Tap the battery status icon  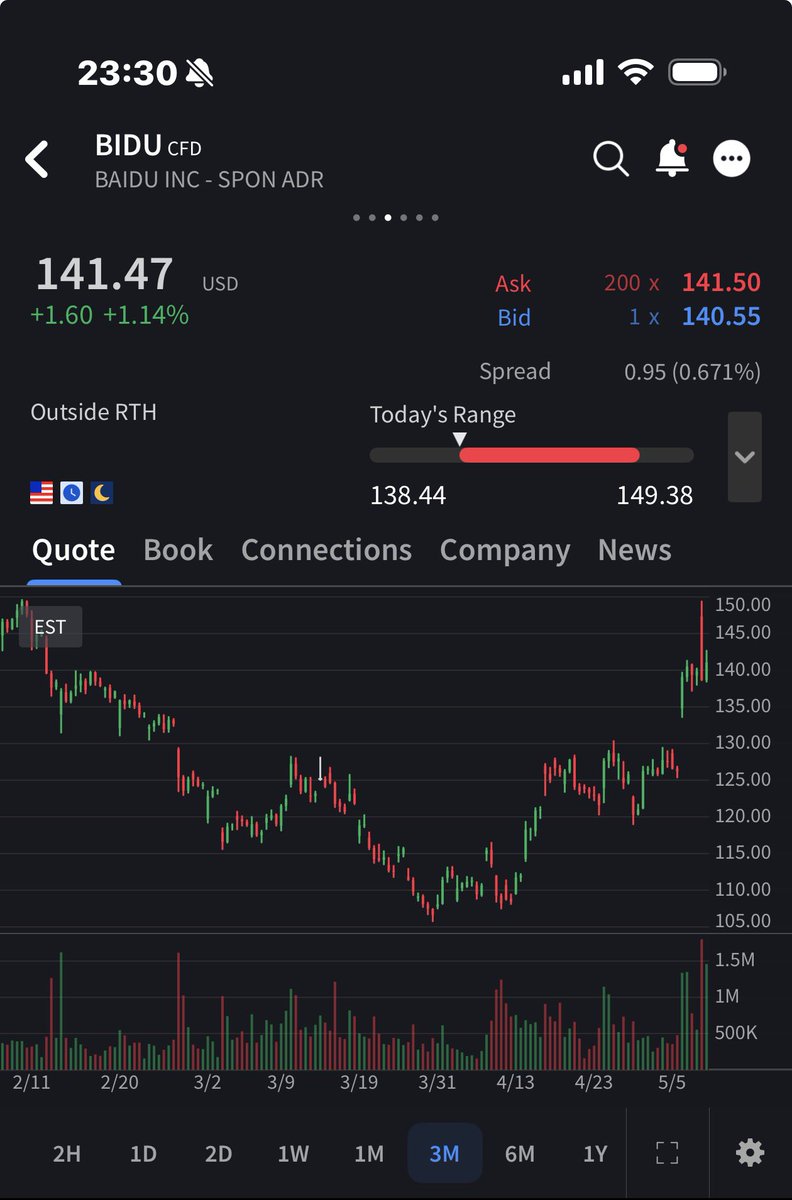point(697,72)
